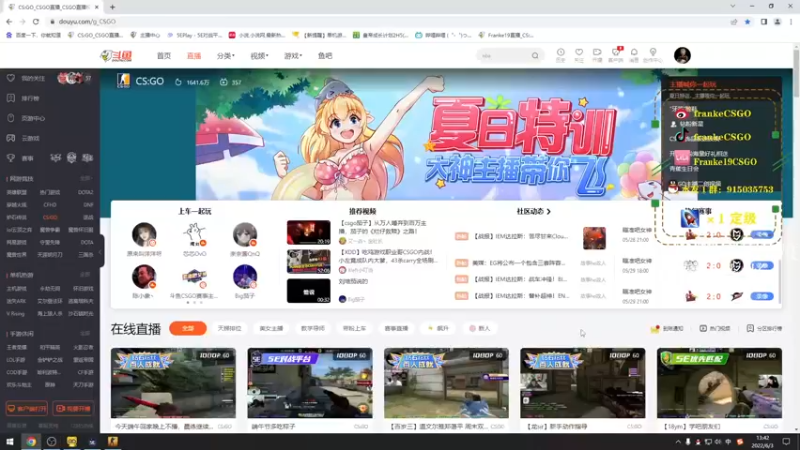Screen dimensions: 800x450
Task: Bookmark the page with star icon
Action: click(747, 21)
